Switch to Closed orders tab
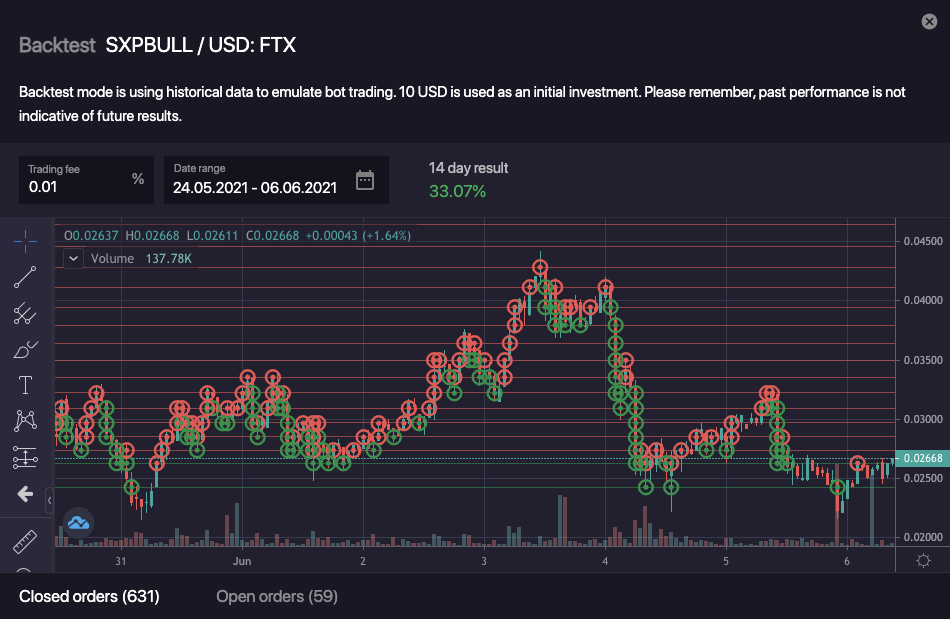Image resolution: width=950 pixels, height=619 pixels. 89,597
